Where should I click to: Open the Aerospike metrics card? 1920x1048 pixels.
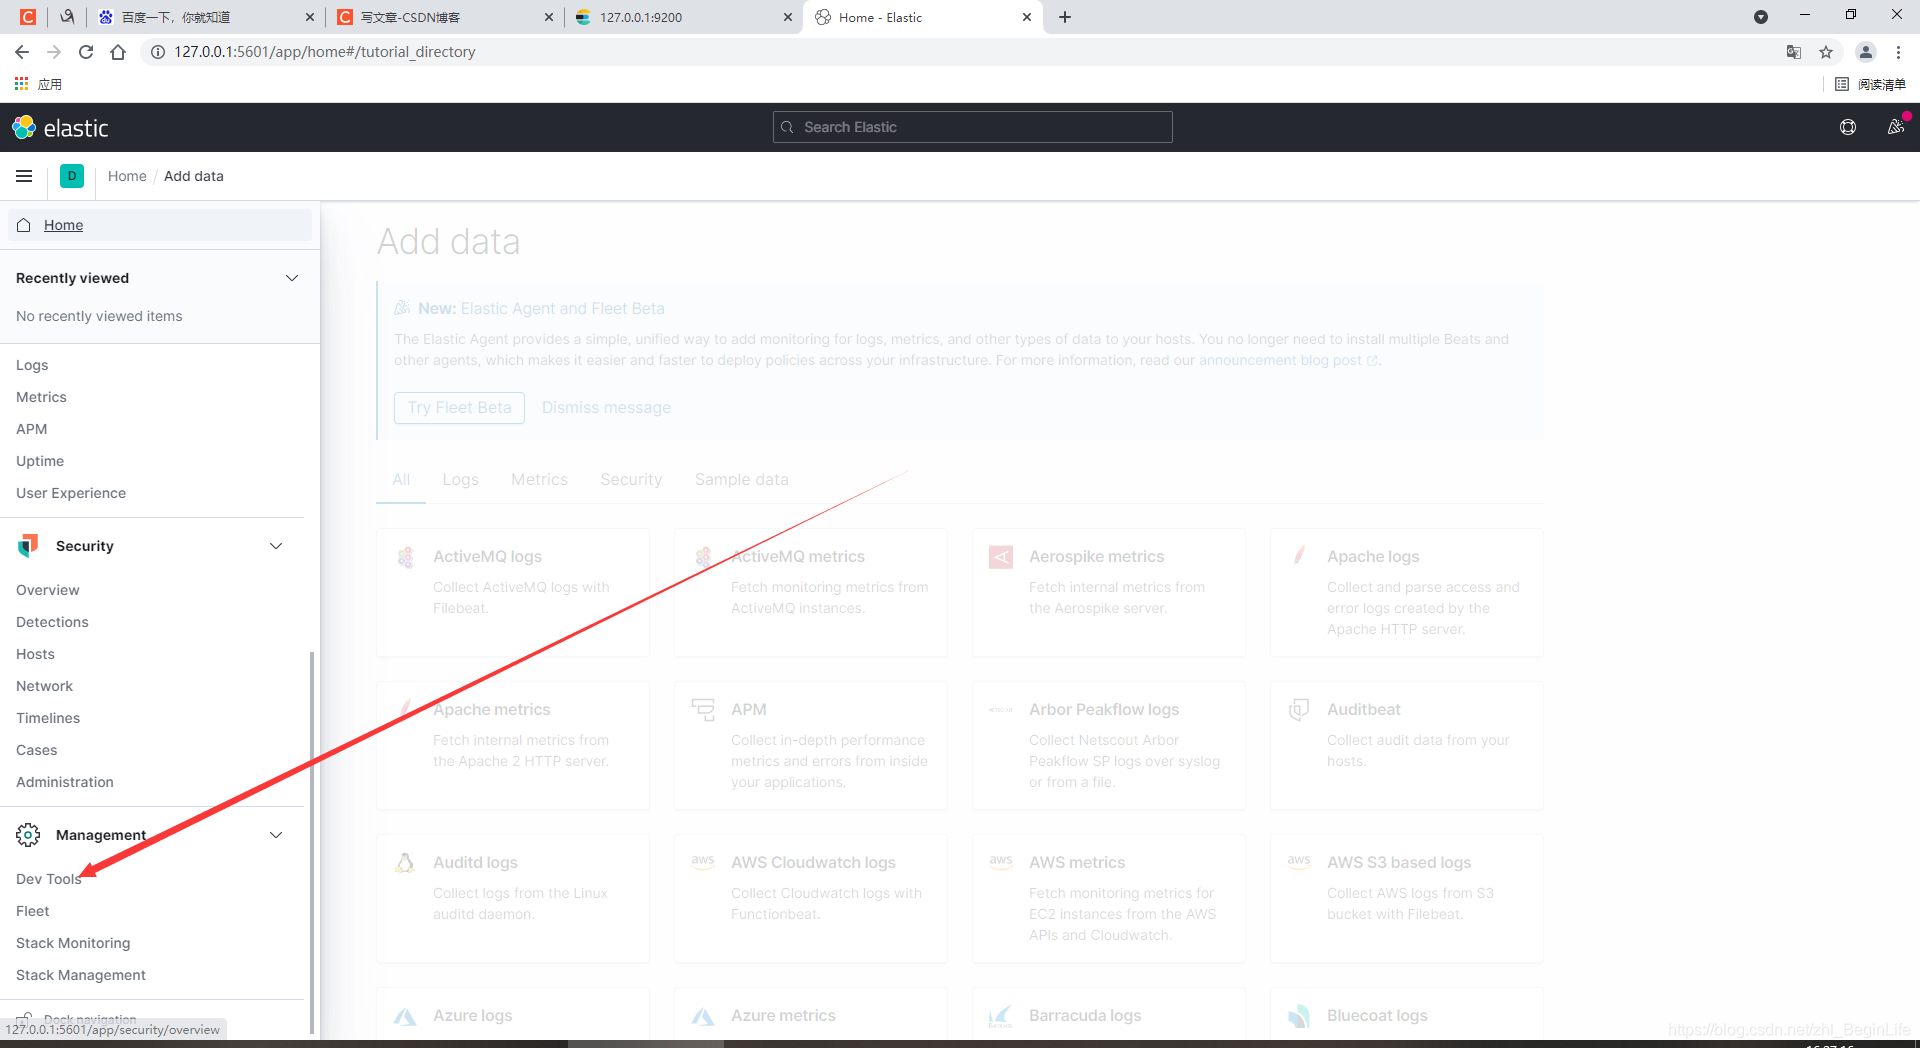[x=1109, y=592]
